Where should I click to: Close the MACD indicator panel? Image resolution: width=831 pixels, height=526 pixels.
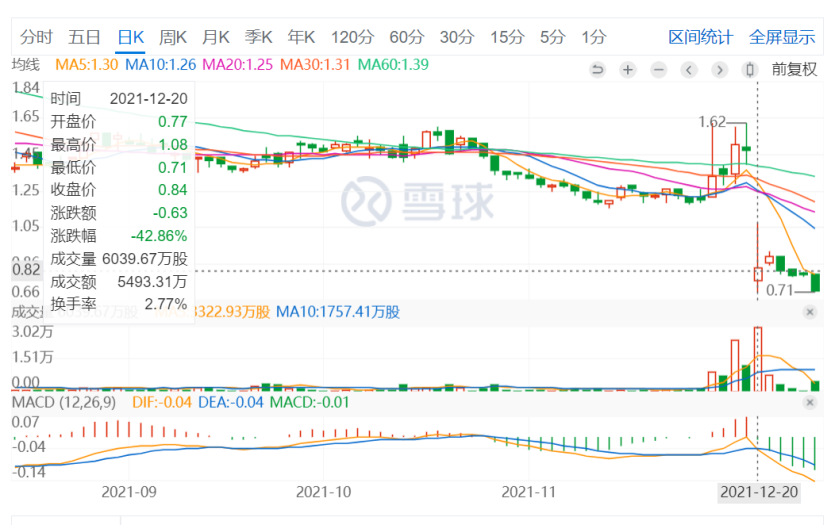(809, 402)
